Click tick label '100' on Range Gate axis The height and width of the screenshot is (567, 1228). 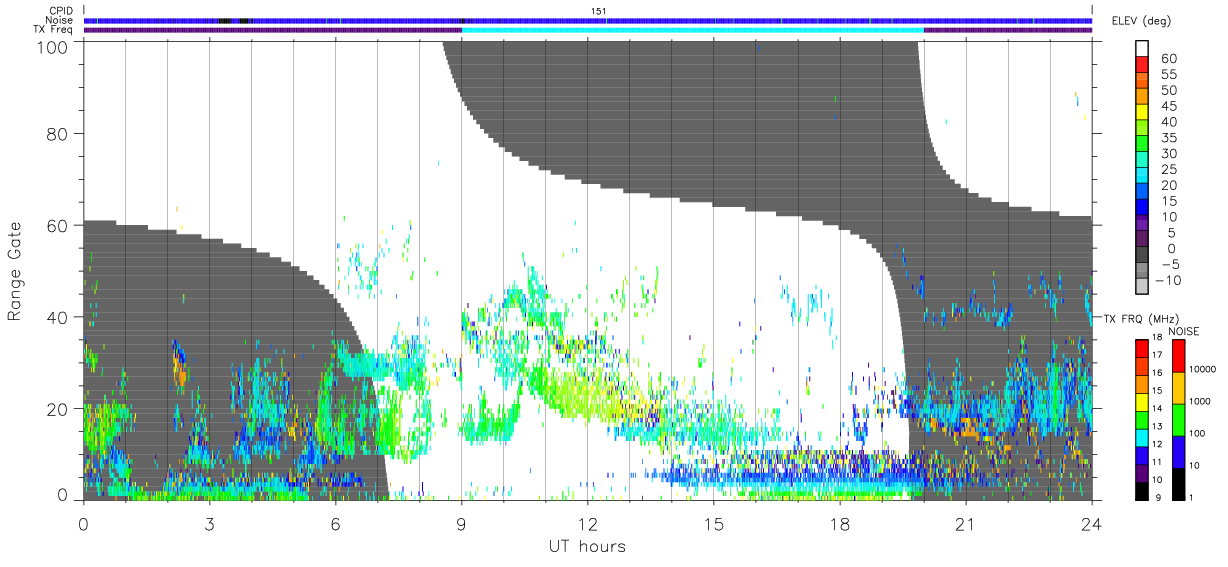click(52, 47)
